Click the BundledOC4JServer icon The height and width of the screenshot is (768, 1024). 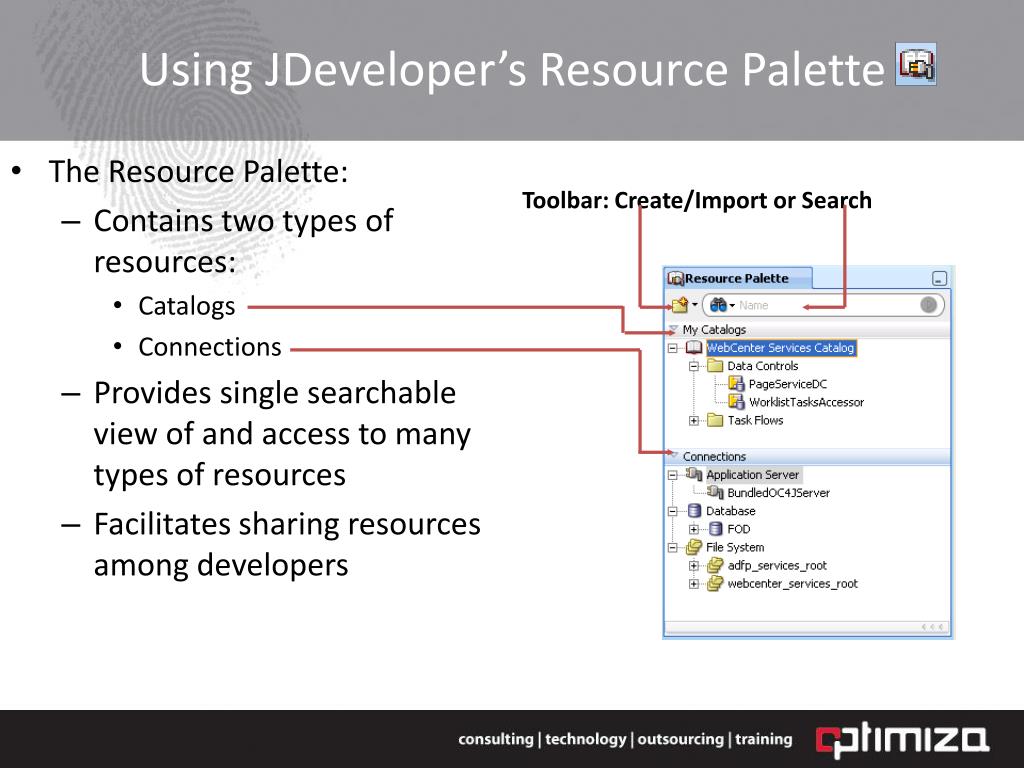[716, 492]
